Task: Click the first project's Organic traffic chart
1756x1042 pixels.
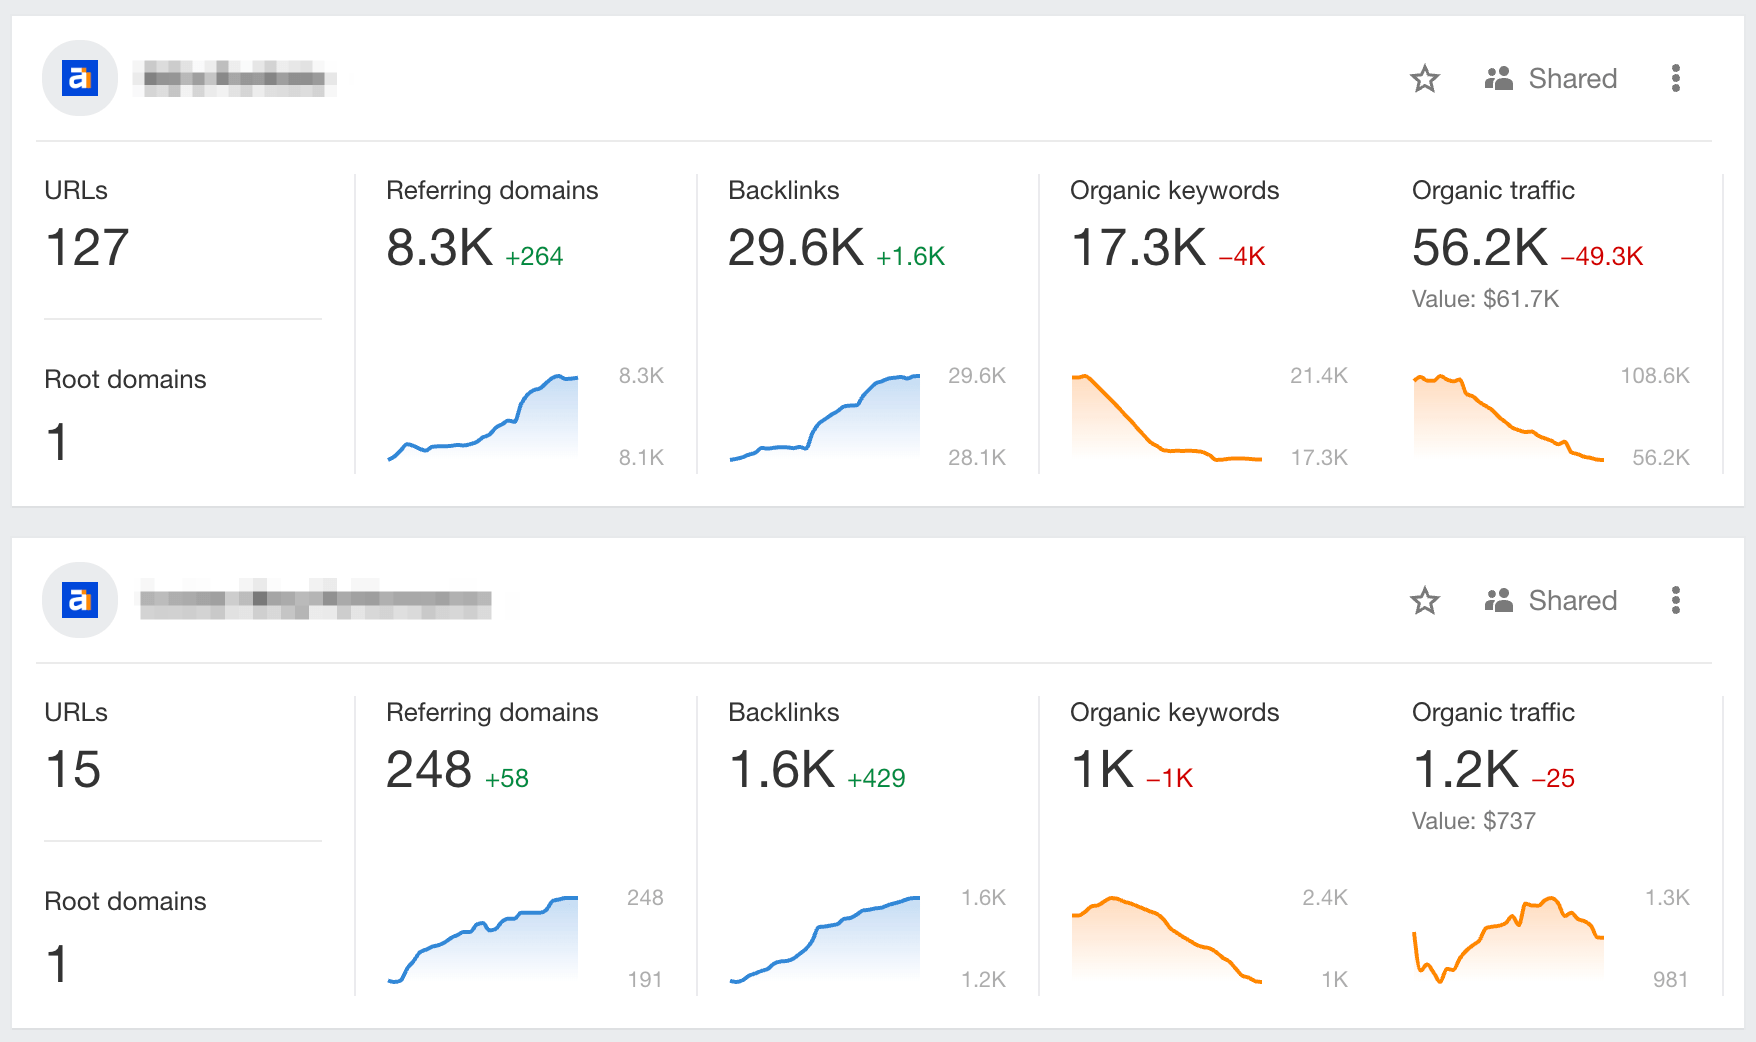Action: pos(1508,418)
